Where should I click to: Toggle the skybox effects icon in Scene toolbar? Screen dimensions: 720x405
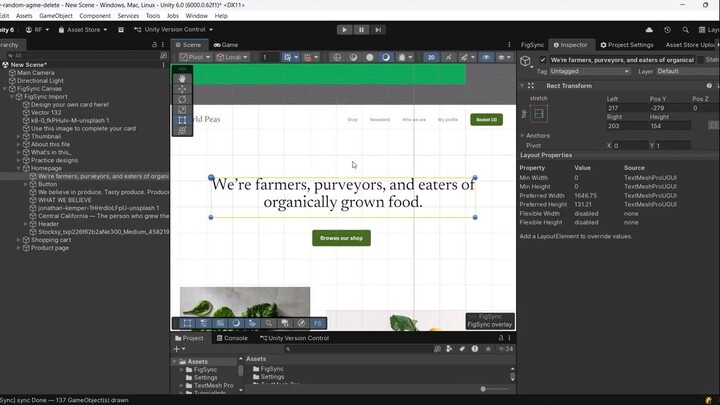386,57
